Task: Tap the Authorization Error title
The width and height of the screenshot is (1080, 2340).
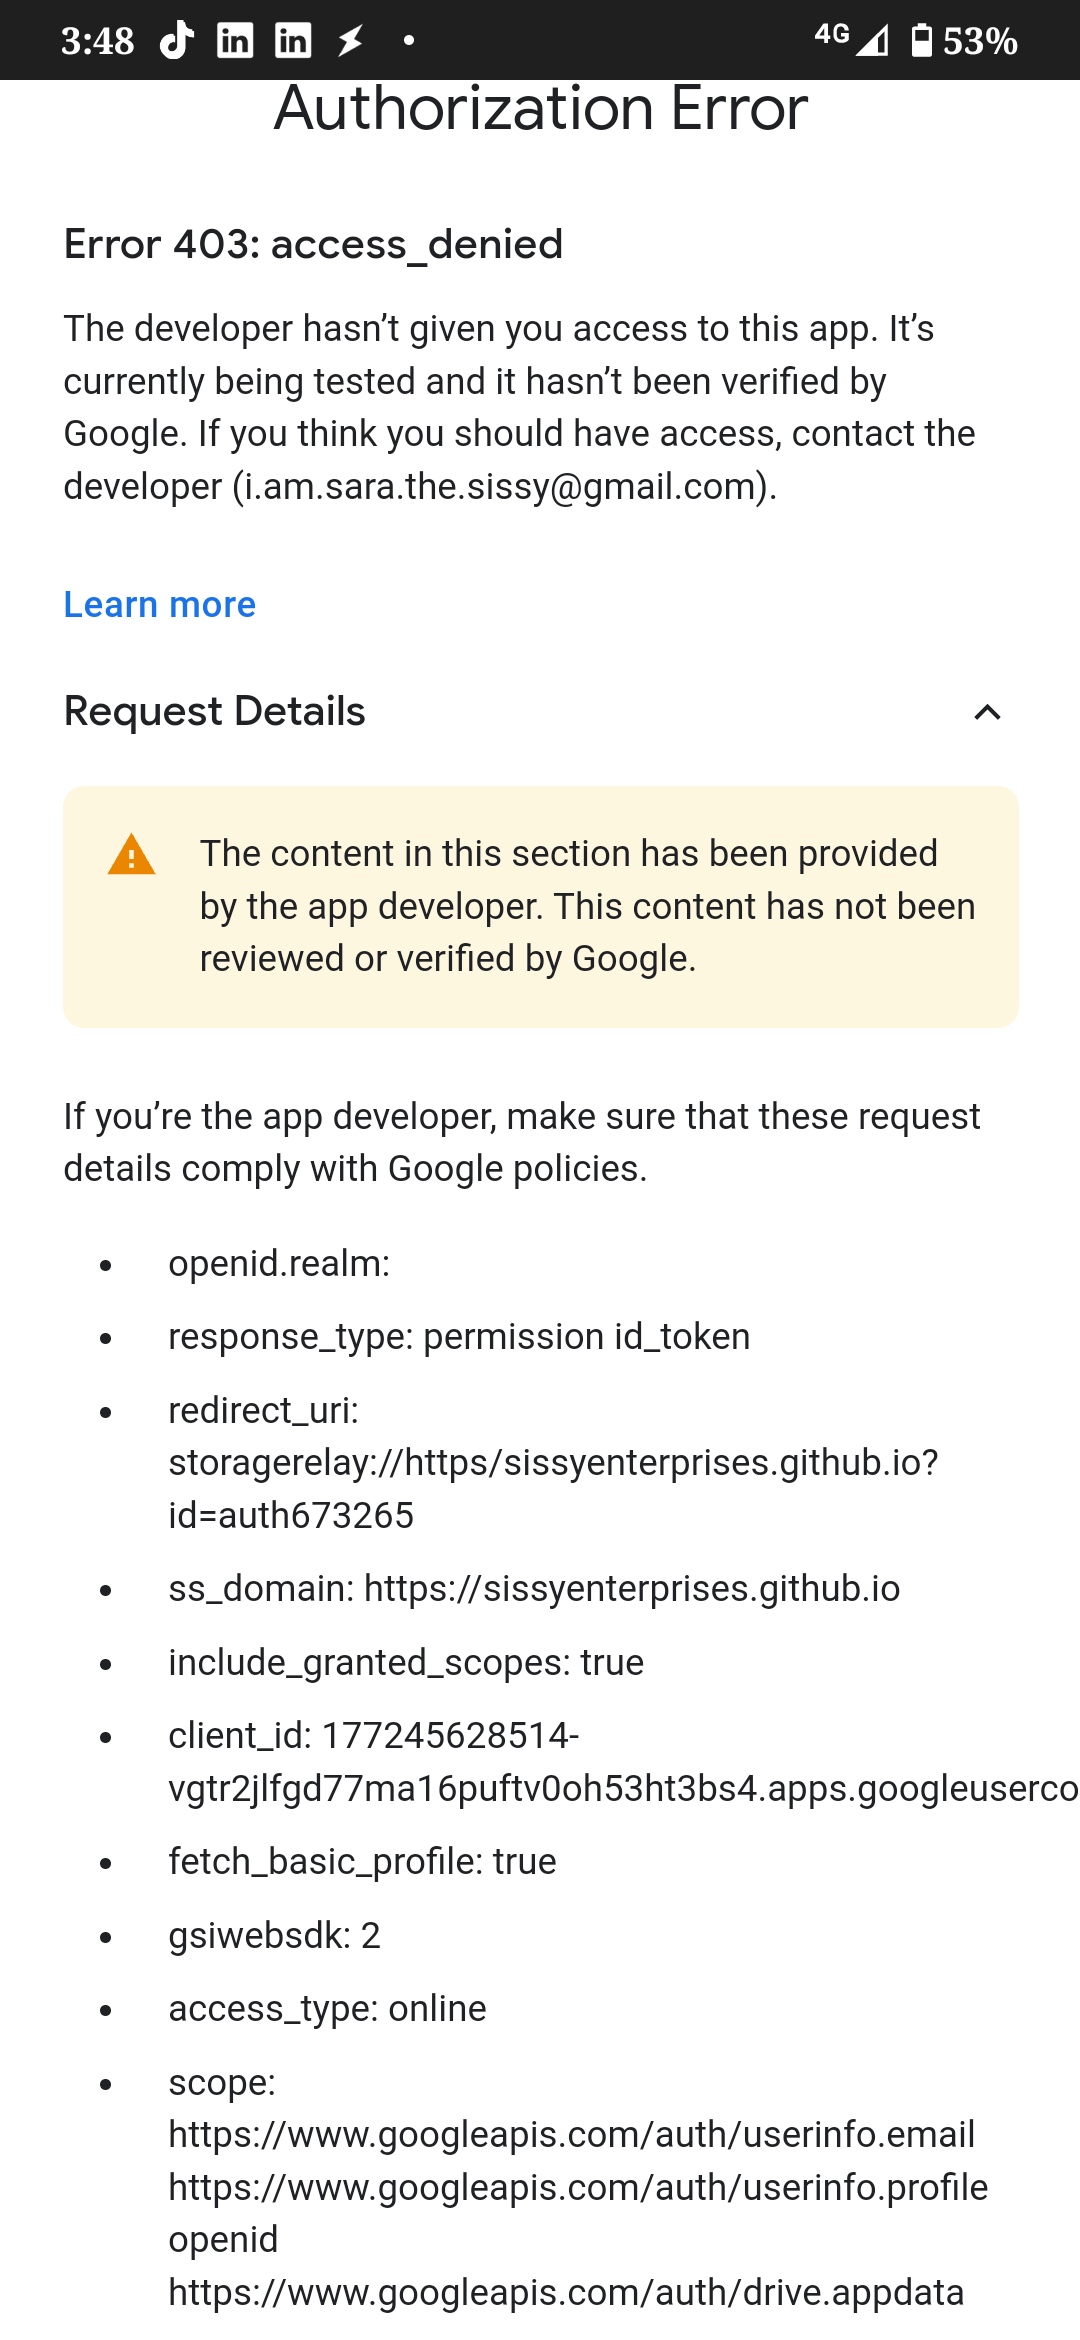Action: (x=539, y=108)
